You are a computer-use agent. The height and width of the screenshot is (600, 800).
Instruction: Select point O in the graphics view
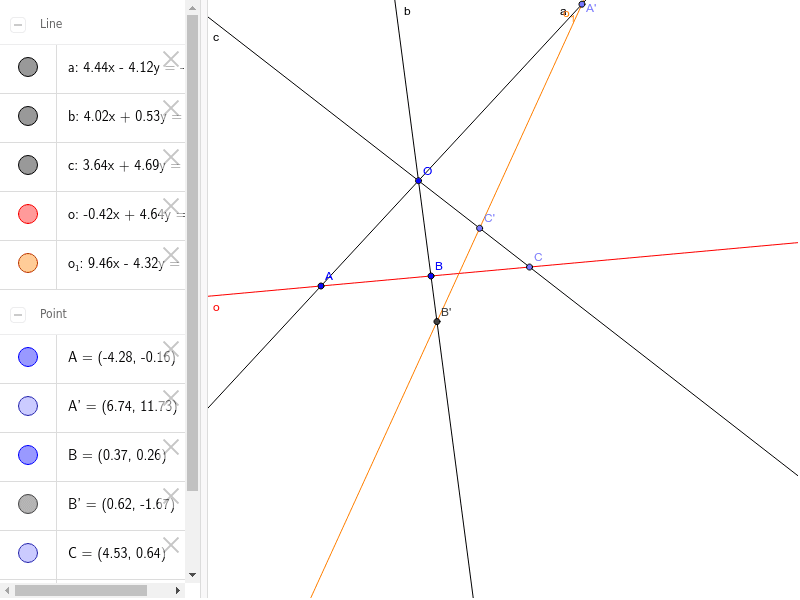click(x=418, y=181)
